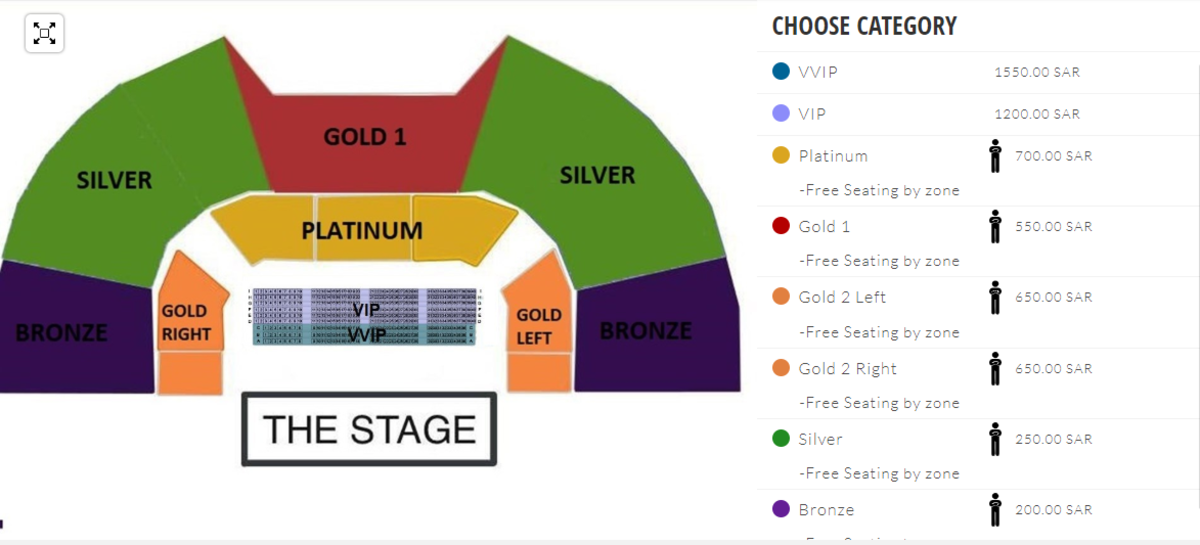Click the VVIP seat rows near stage
Image resolution: width=1200 pixels, height=545 pixels.
click(366, 335)
